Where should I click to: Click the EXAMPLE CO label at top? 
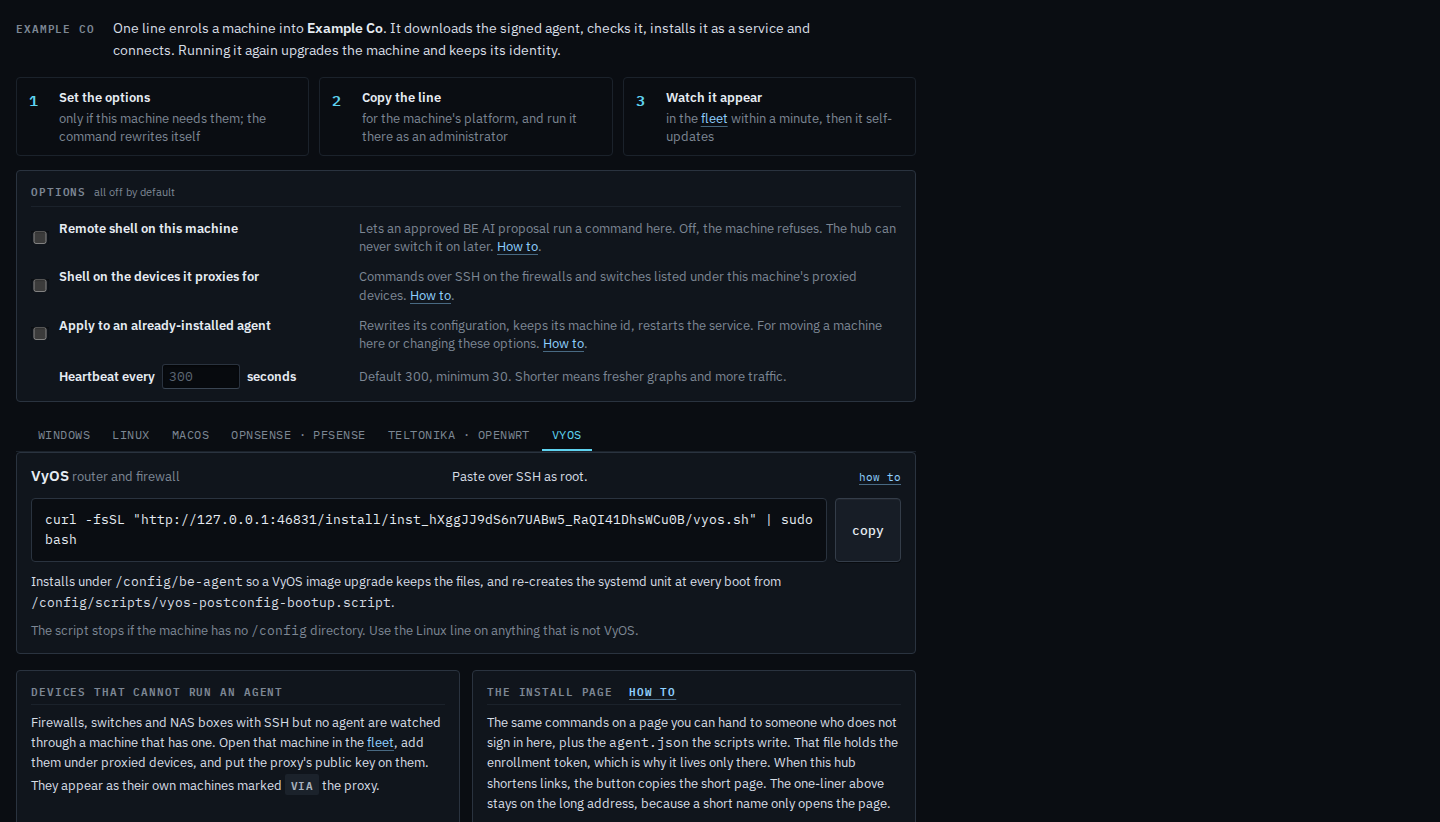(x=55, y=29)
